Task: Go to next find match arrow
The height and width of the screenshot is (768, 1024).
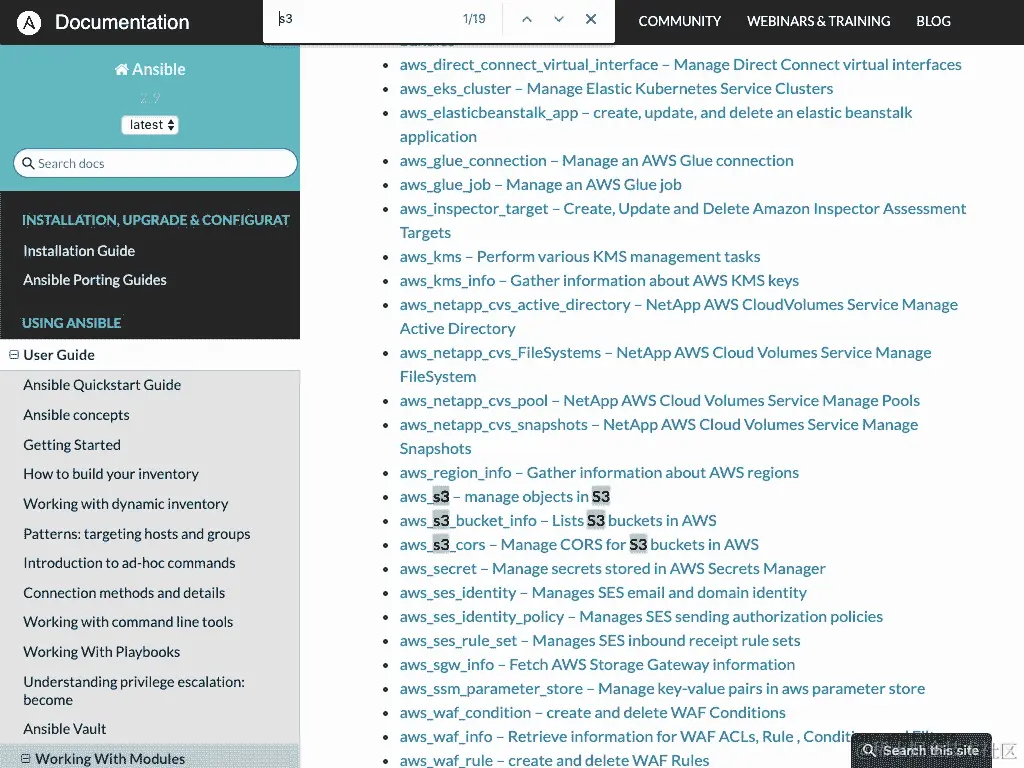Action: coord(559,20)
